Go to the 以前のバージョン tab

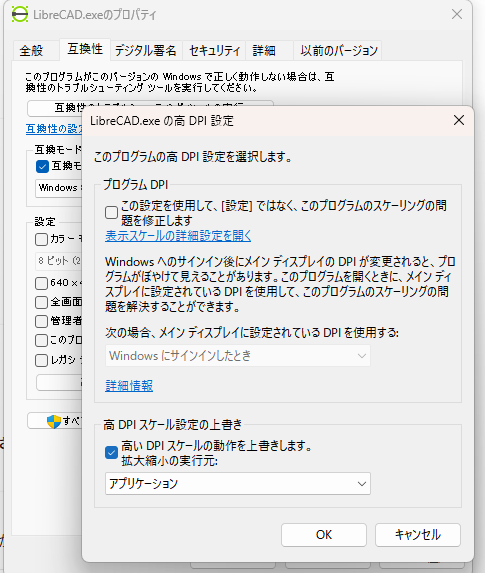[x=338, y=50]
